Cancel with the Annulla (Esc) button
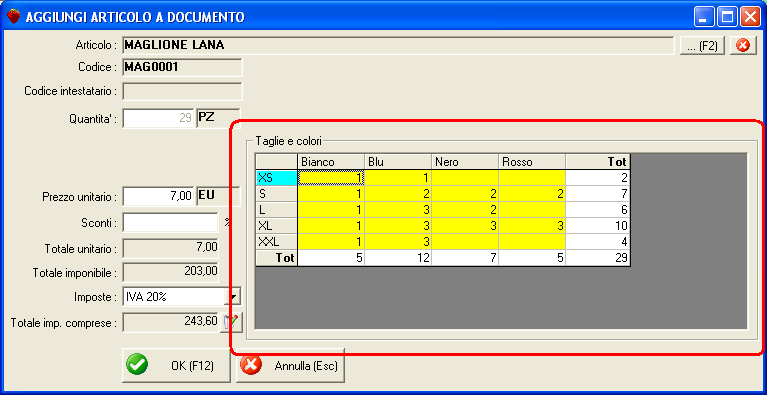The width and height of the screenshot is (767, 395). (291, 366)
